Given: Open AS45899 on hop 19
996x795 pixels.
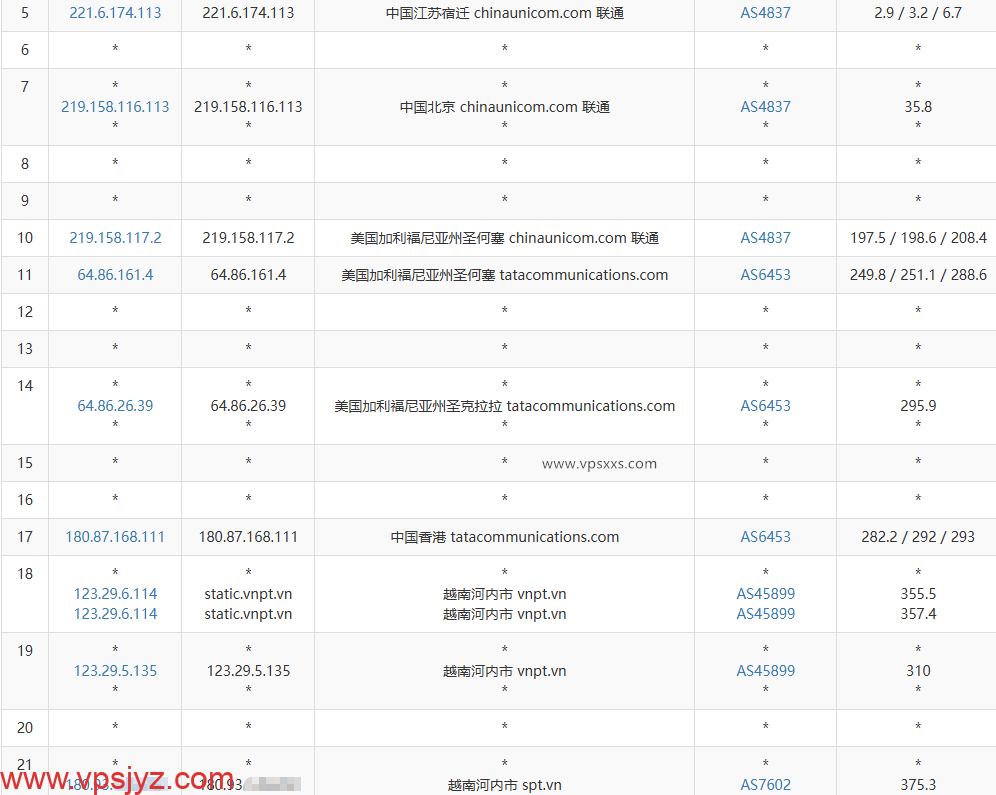Looking at the screenshot, I should pos(764,671).
